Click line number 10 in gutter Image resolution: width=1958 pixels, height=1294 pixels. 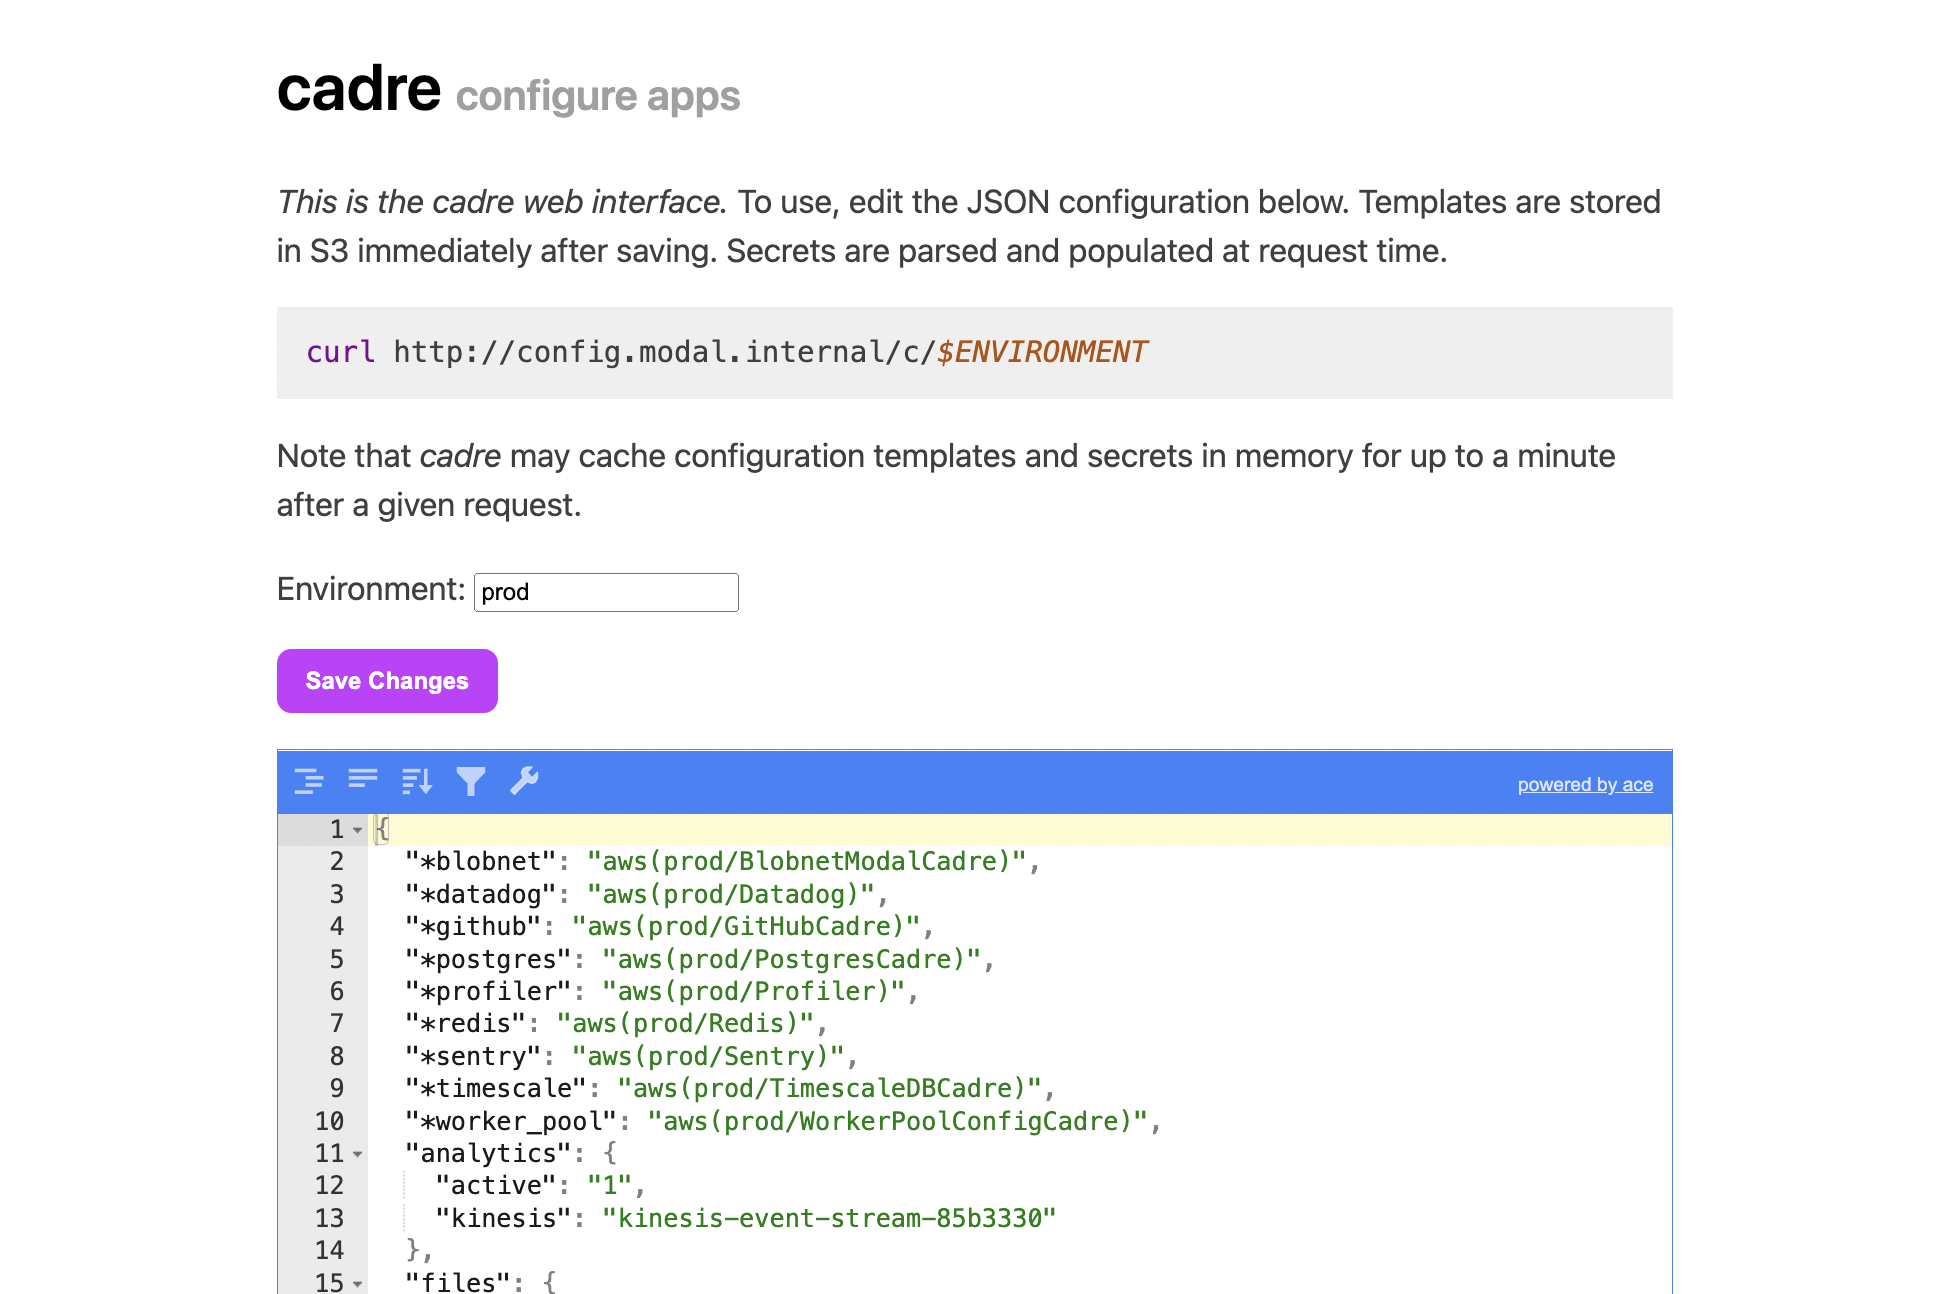[x=329, y=1121]
